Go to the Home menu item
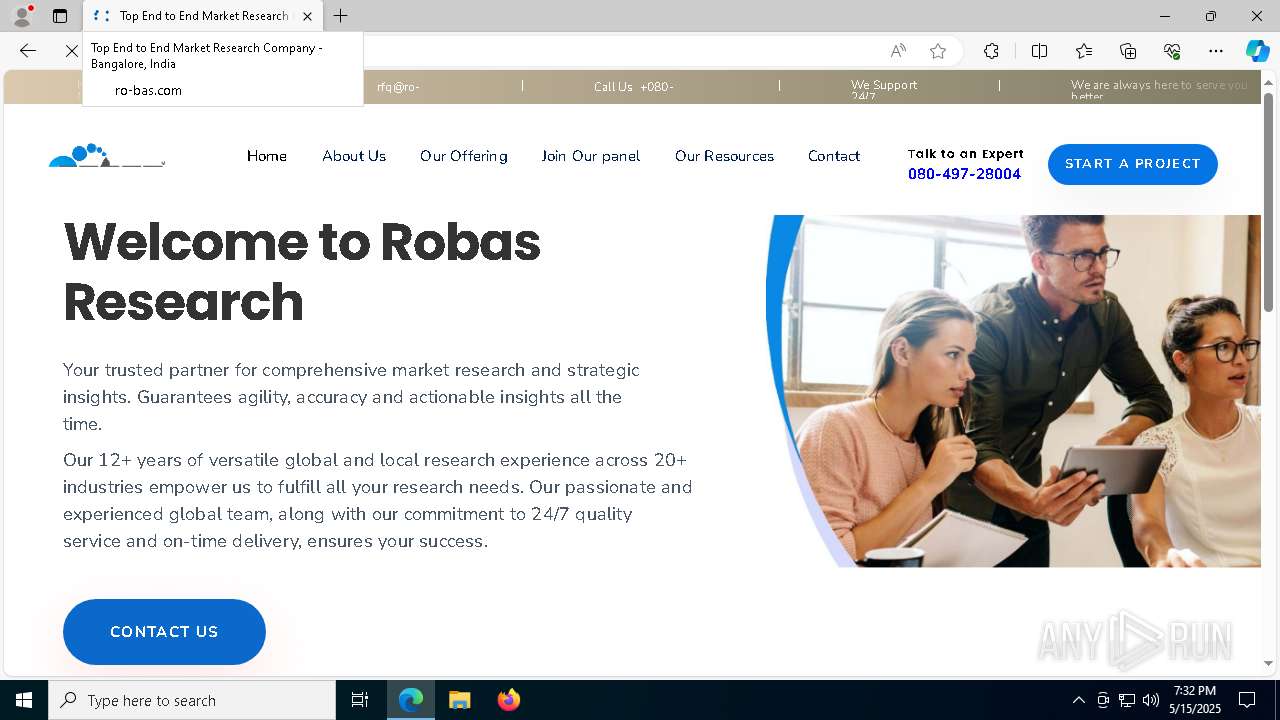1280x720 pixels. pyautogui.click(x=267, y=156)
